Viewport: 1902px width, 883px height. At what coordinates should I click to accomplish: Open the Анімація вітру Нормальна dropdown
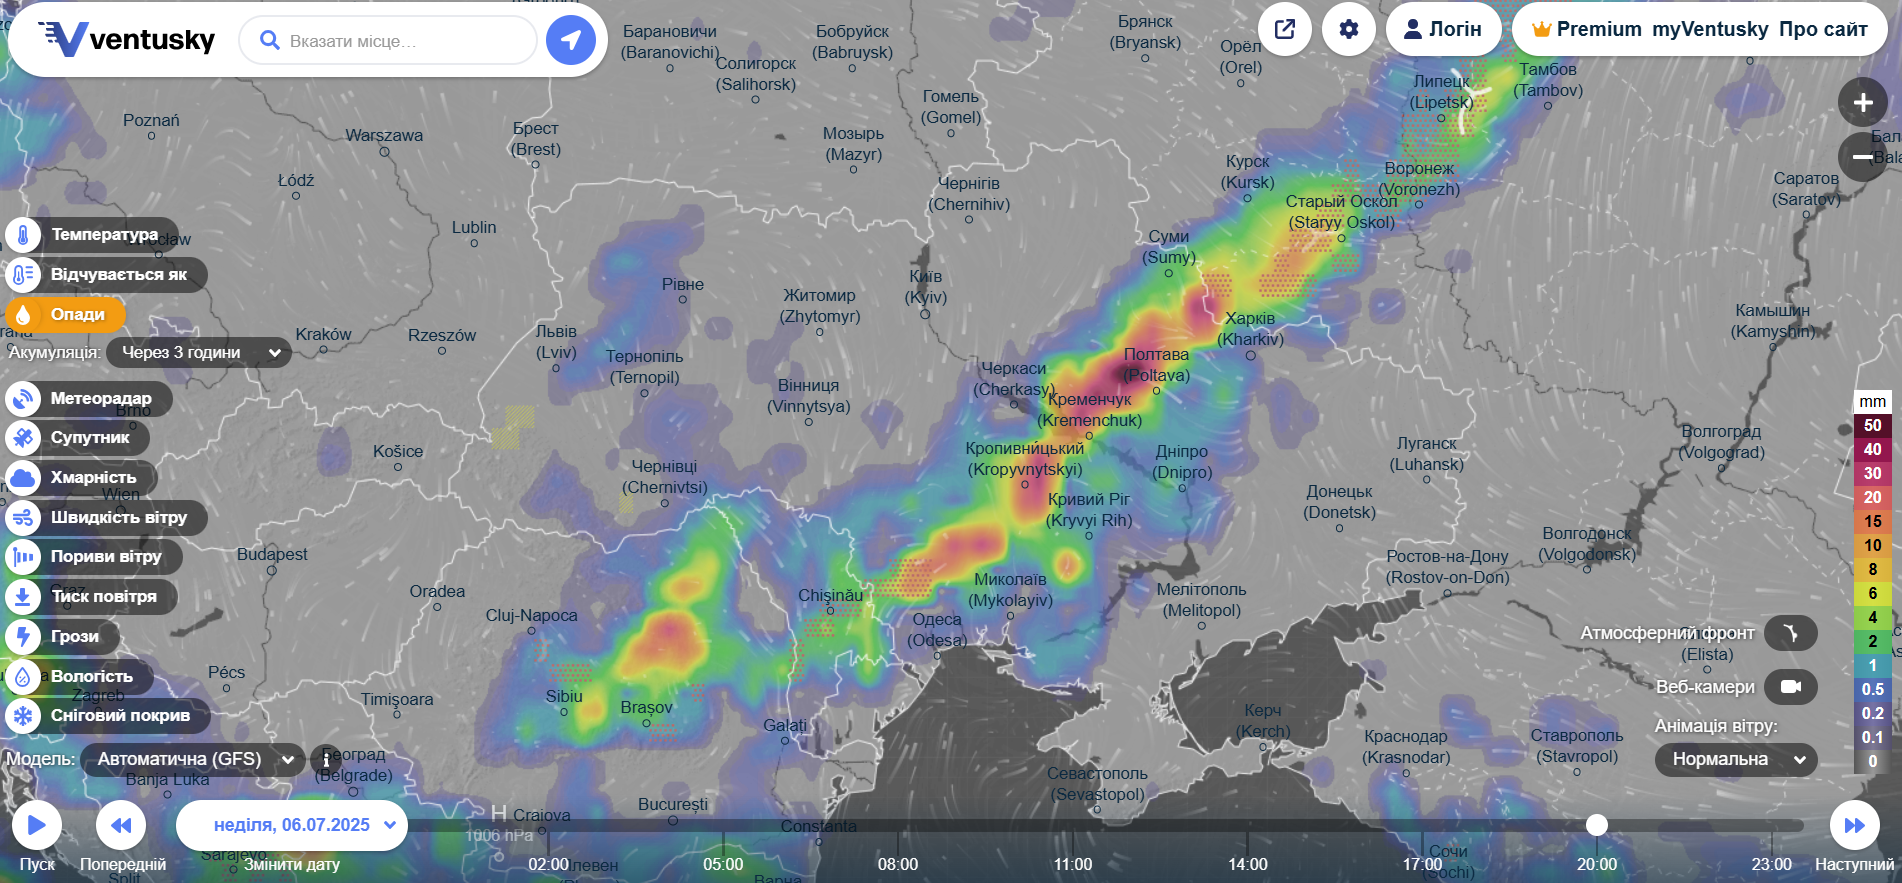pyautogui.click(x=1736, y=759)
